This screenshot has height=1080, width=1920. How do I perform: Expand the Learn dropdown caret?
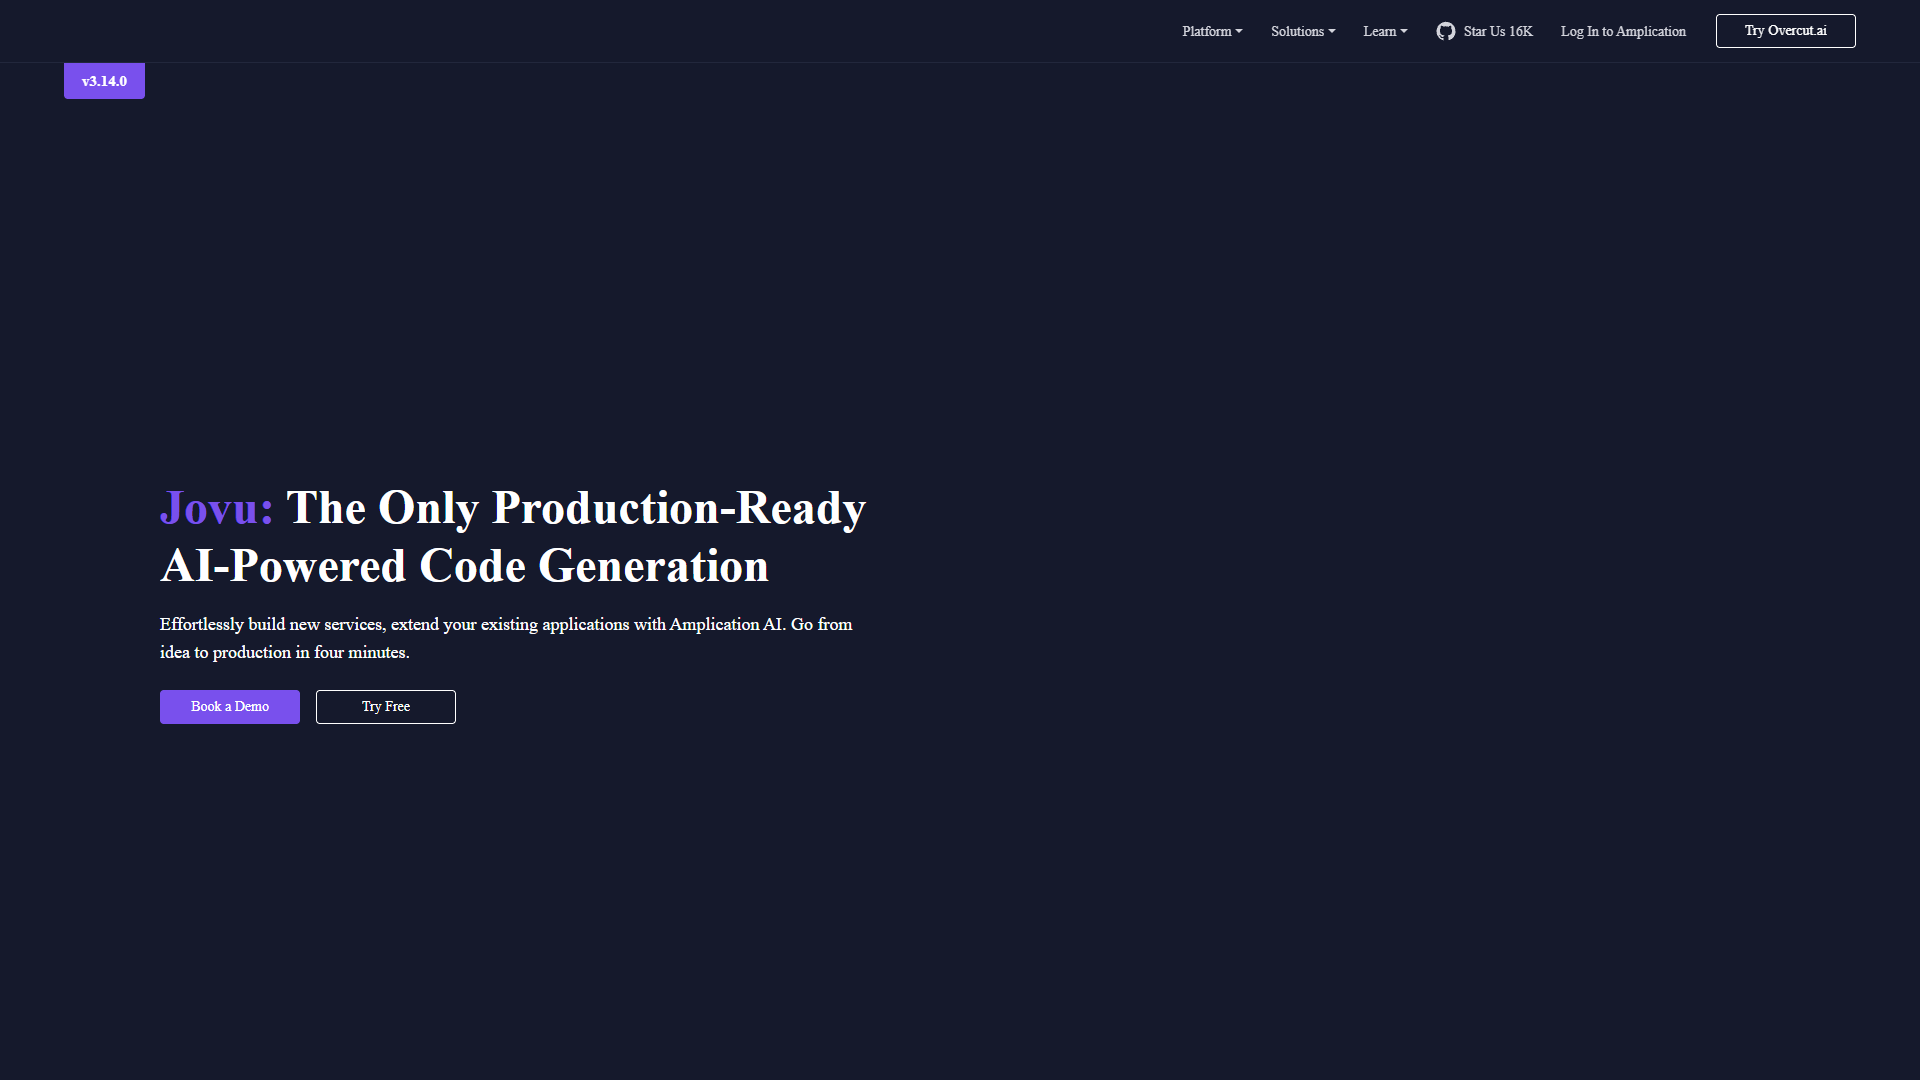click(1404, 31)
